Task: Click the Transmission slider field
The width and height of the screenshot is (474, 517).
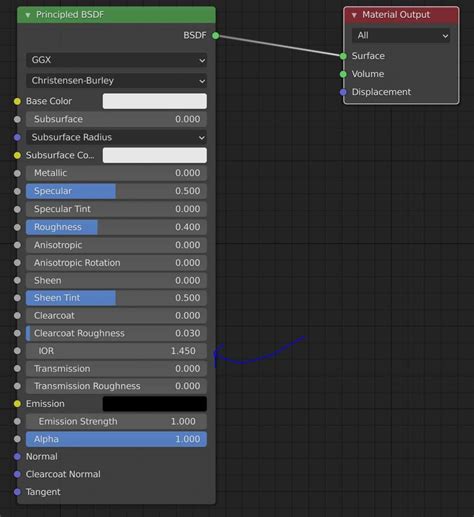Action: [116, 369]
